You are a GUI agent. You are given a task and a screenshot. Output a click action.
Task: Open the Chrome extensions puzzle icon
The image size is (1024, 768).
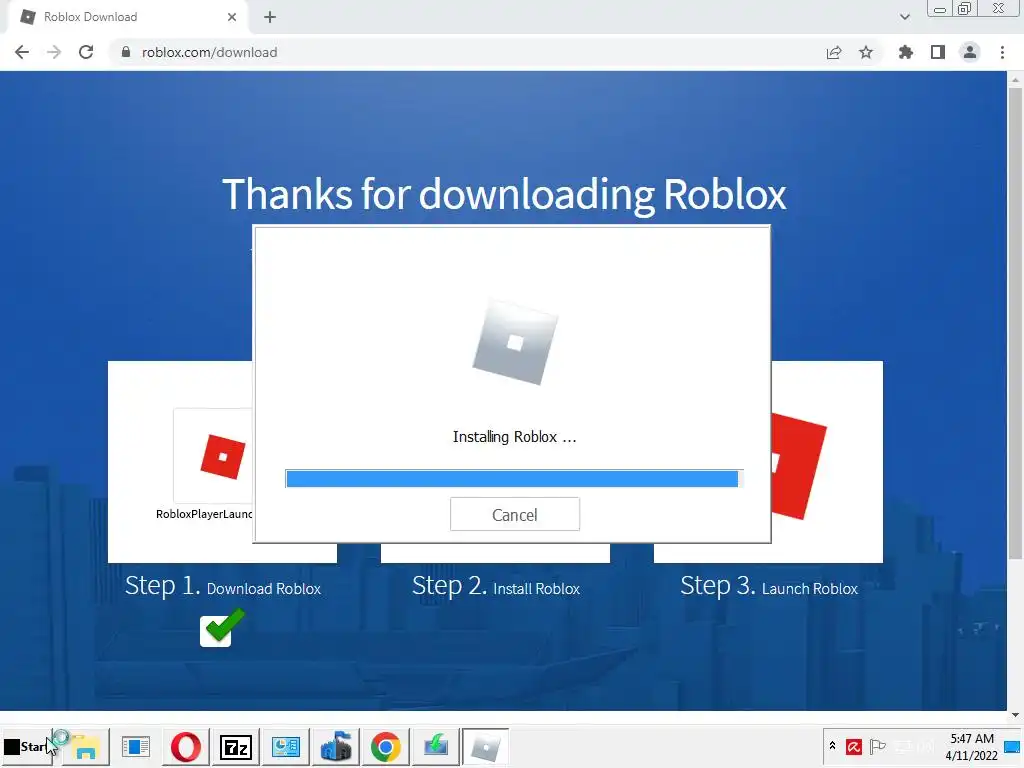coord(905,52)
